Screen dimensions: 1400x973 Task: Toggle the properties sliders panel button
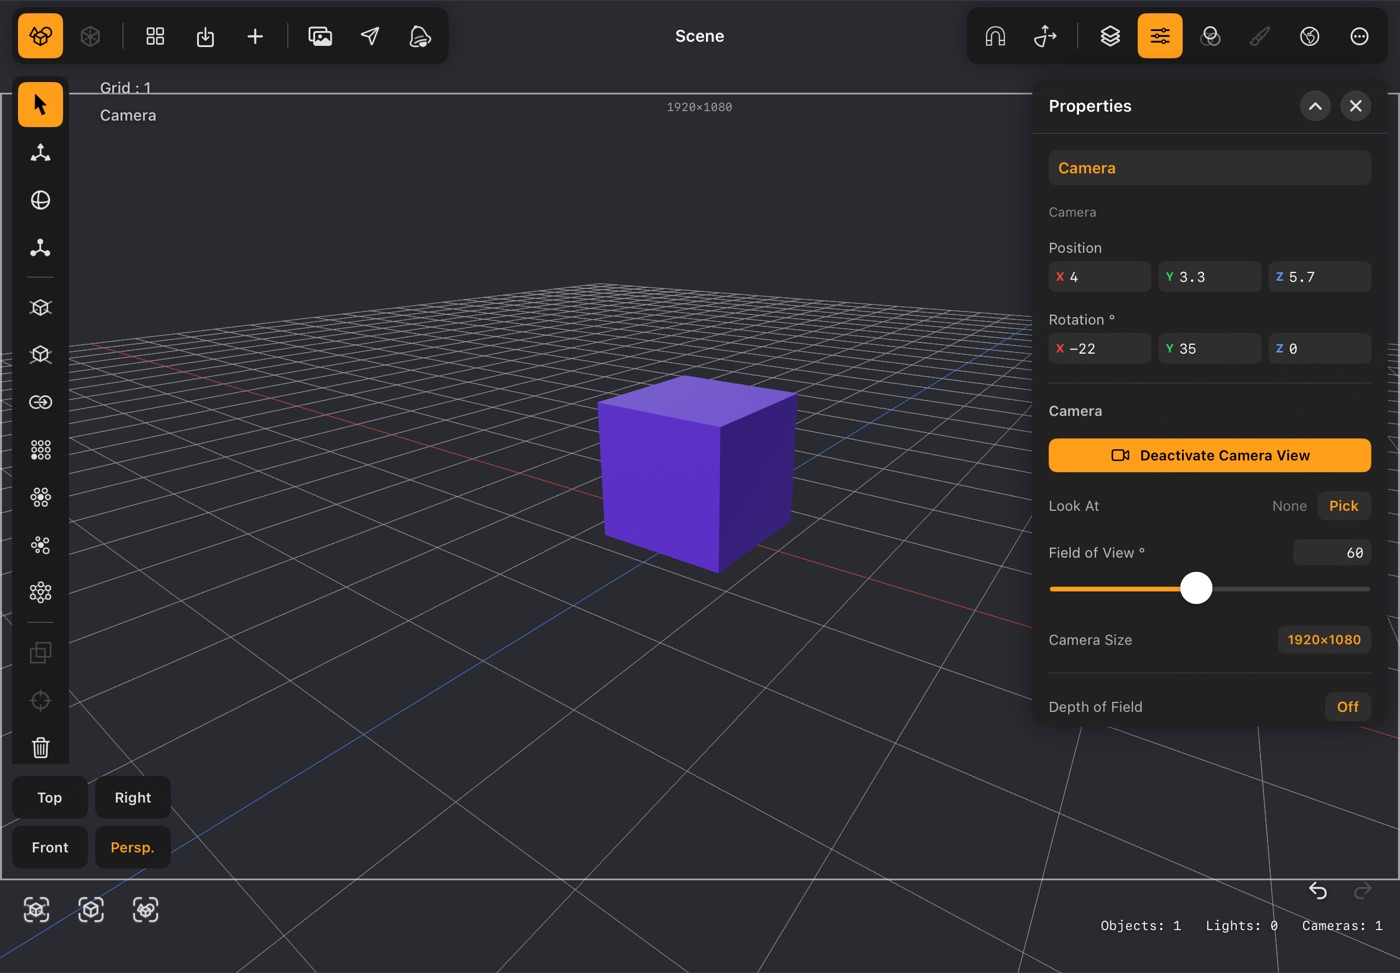pos(1160,36)
